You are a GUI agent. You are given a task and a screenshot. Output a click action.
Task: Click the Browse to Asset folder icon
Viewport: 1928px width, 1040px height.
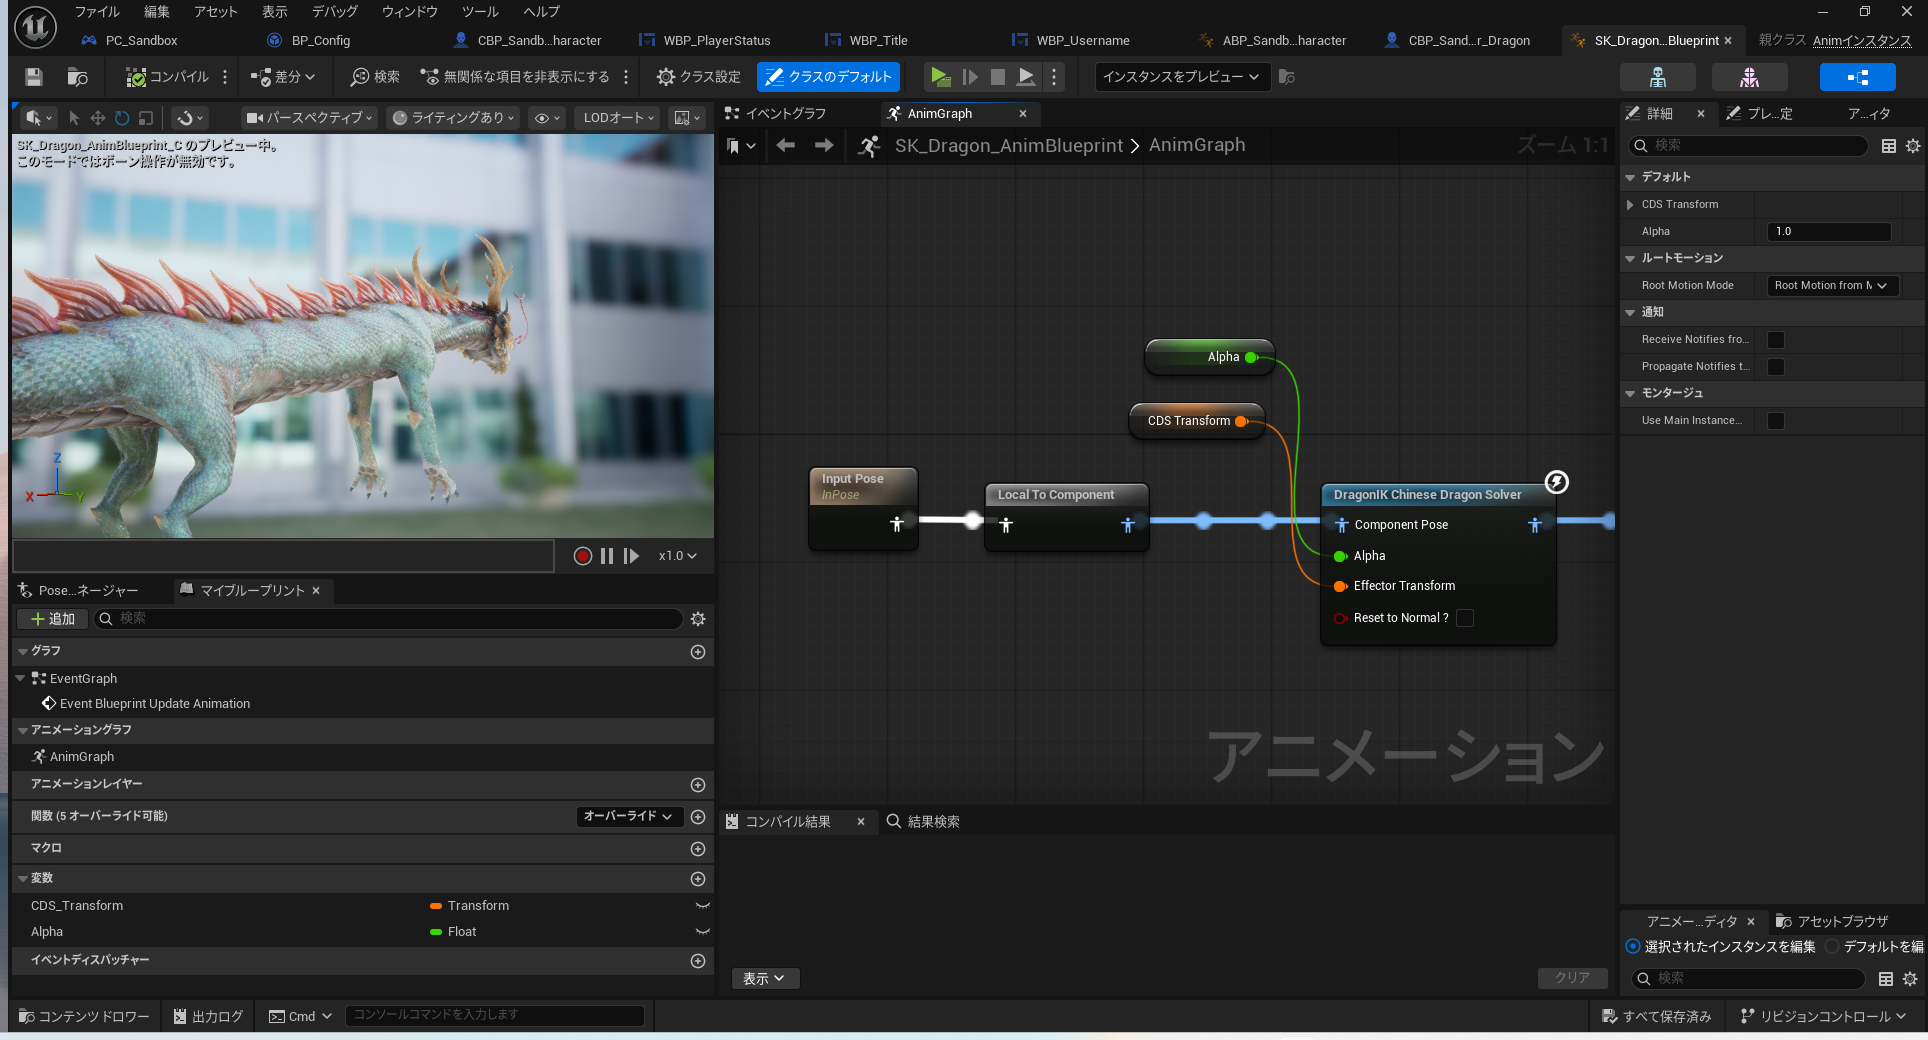77,77
